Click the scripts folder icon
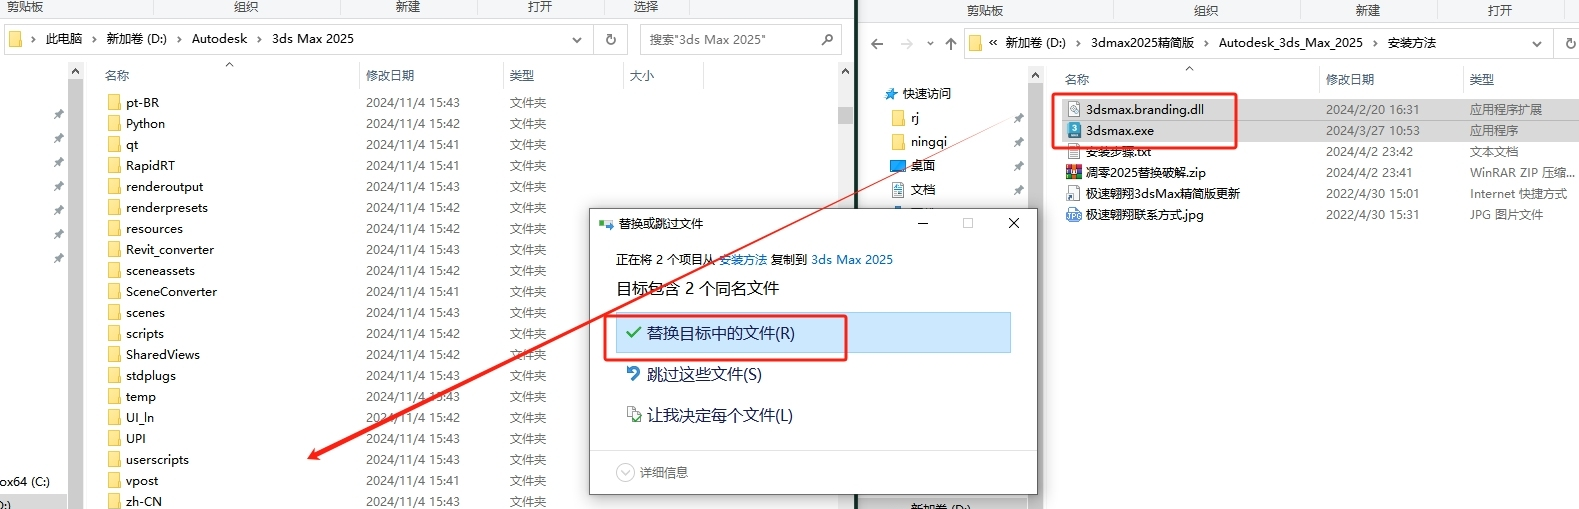Screen dimensions: 1579x509 pyautogui.click(x=114, y=333)
